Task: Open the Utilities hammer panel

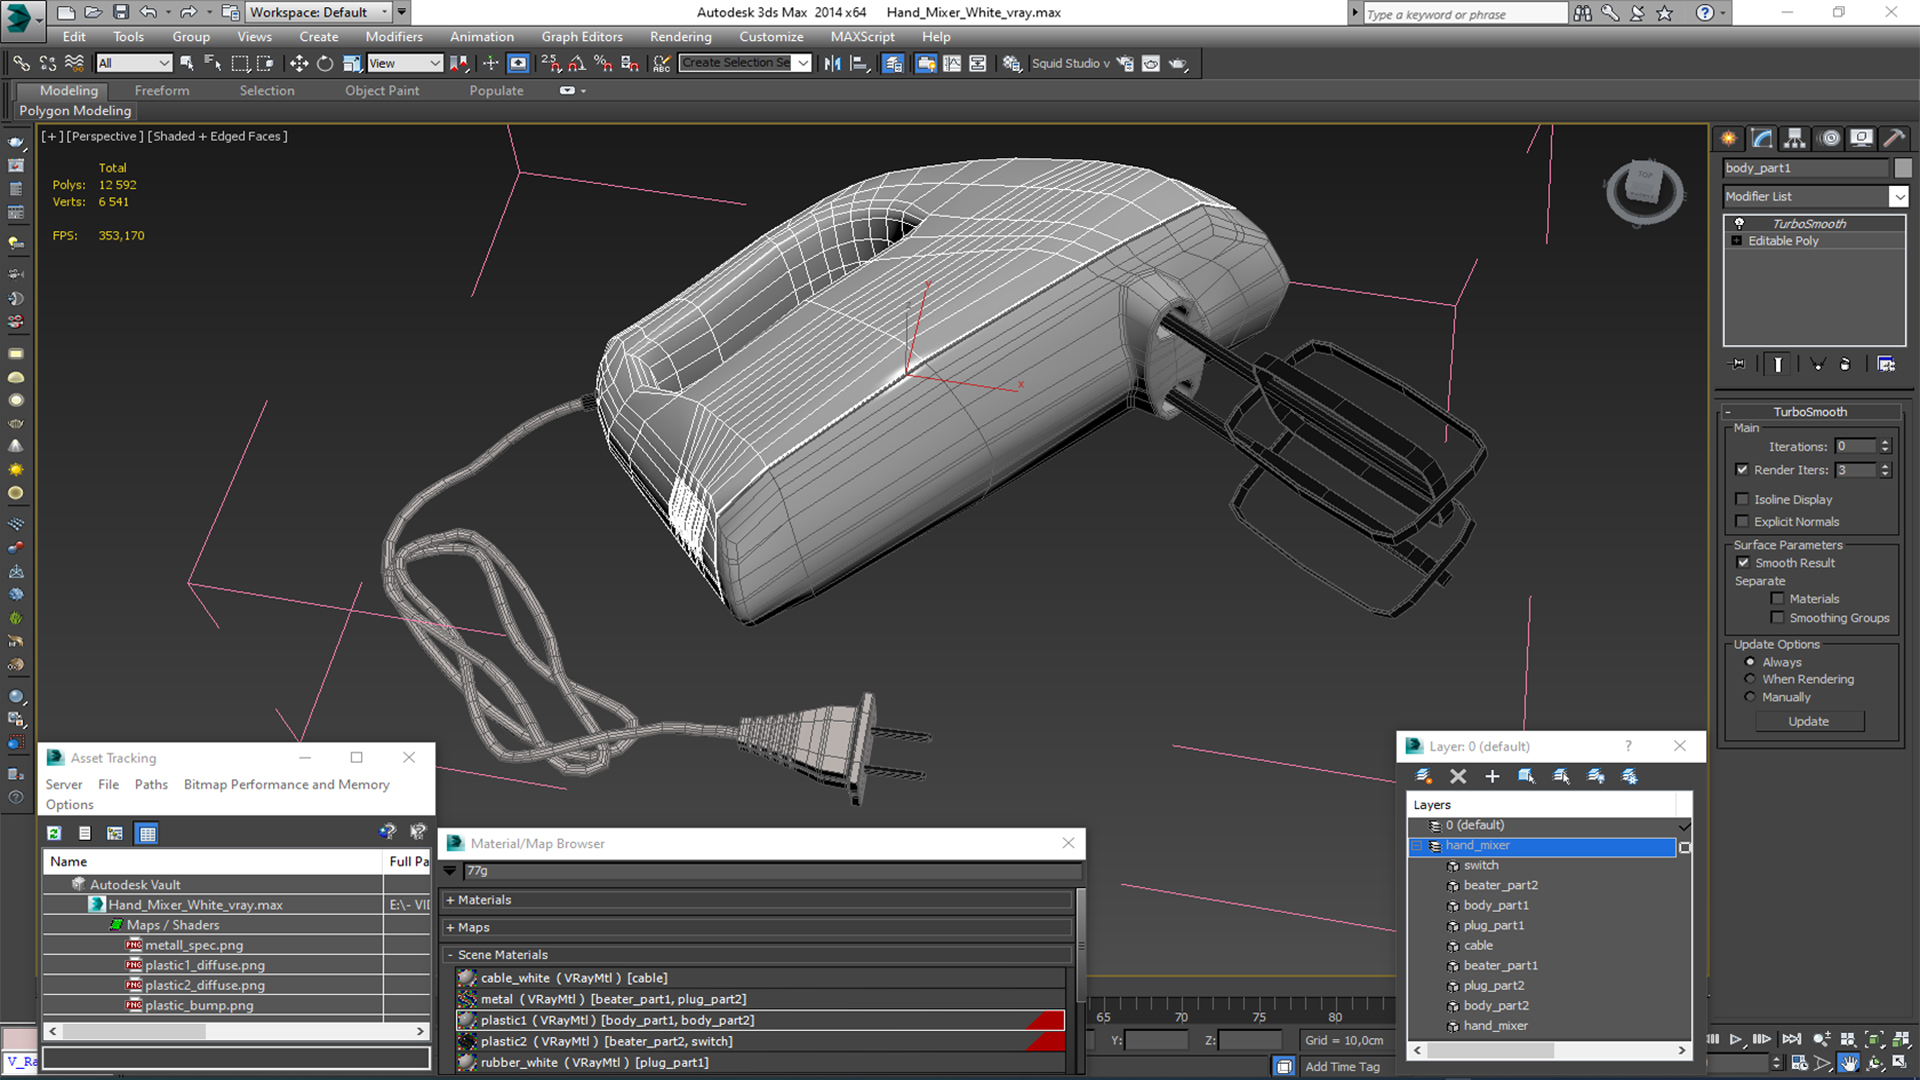Action: tap(1893, 138)
